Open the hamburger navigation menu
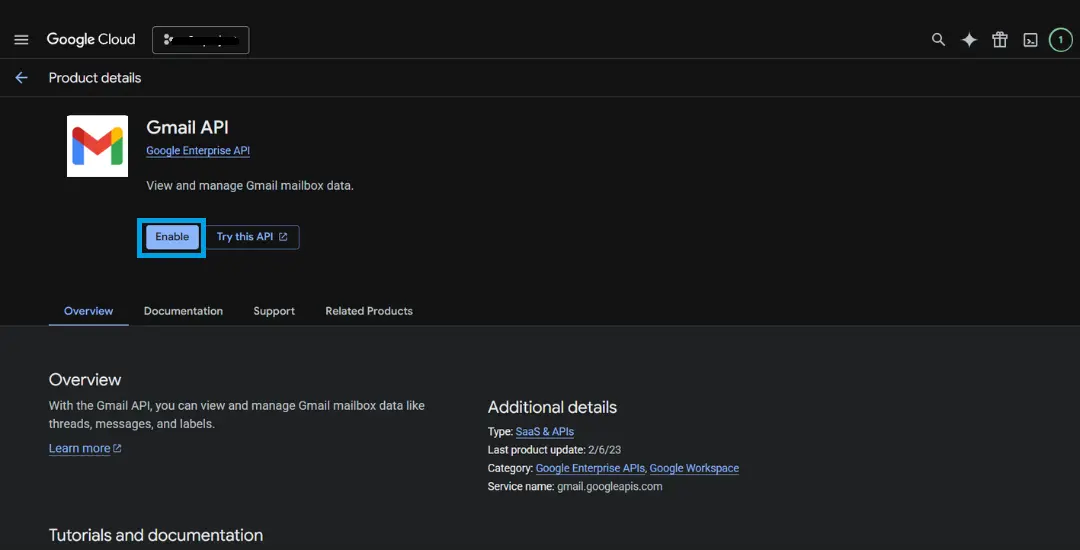This screenshot has width=1080, height=550. [21, 40]
